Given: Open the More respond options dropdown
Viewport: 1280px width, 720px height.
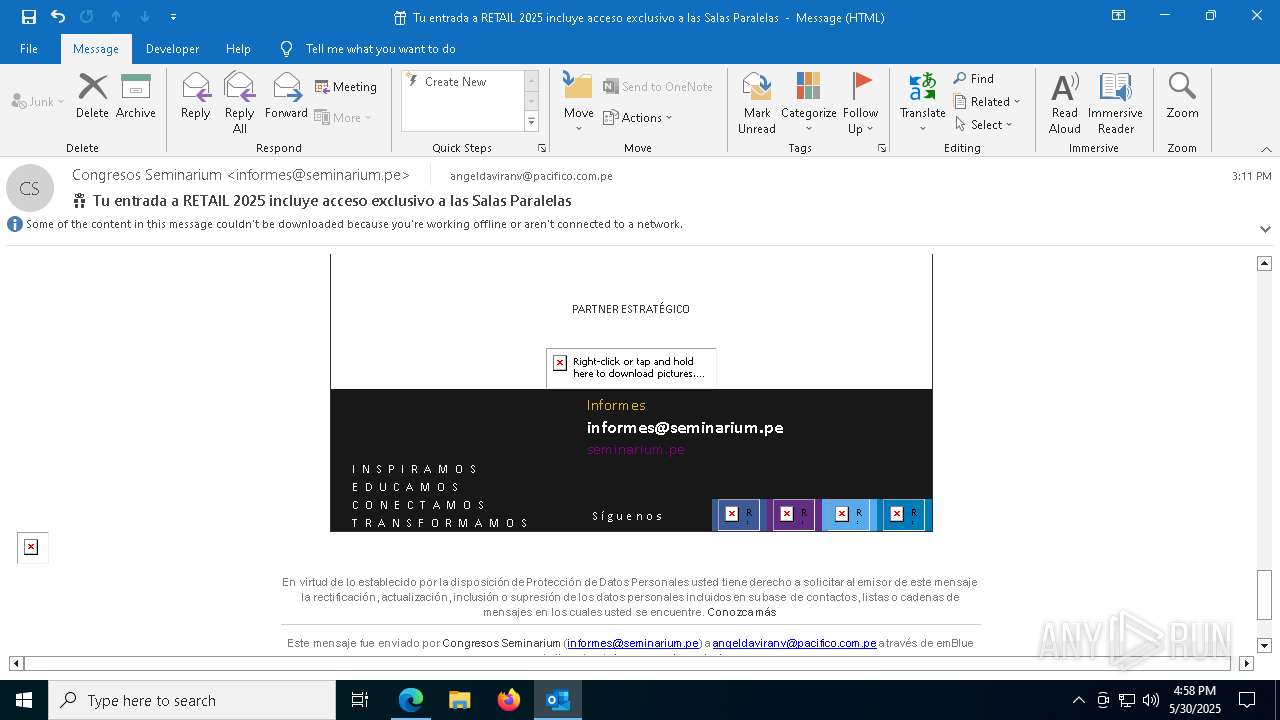Looking at the screenshot, I should [343, 117].
